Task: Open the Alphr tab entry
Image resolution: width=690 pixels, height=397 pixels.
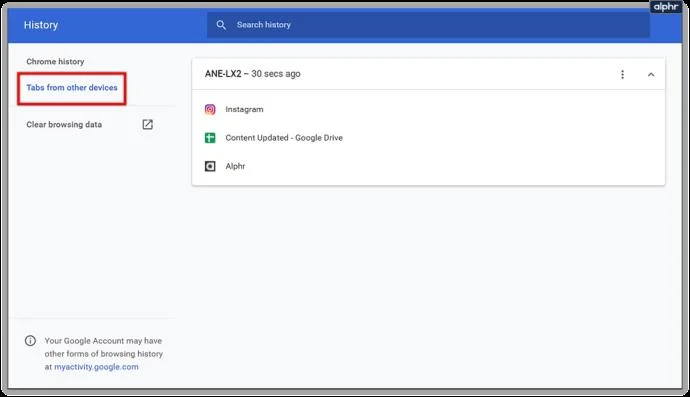Action: (235, 166)
